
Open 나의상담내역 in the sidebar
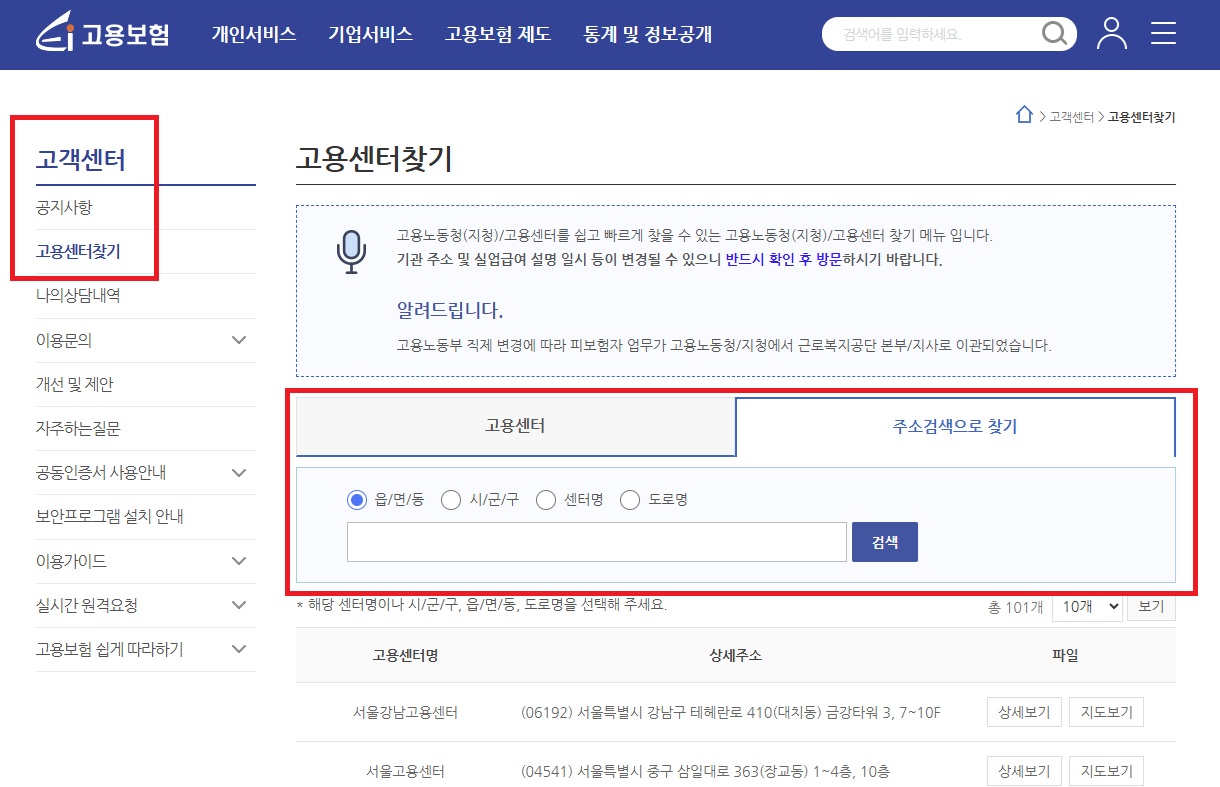tap(78, 296)
